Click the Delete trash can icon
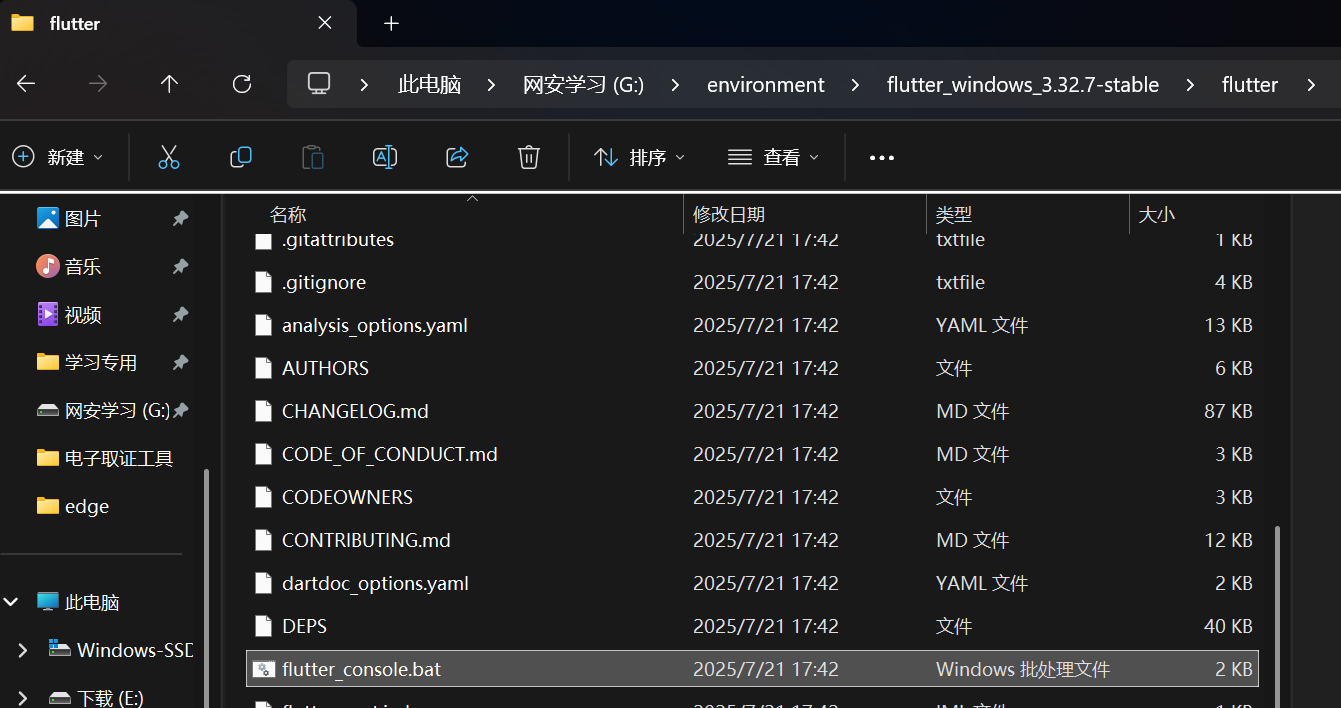Viewport: 1341px width, 708px height. click(x=529, y=157)
